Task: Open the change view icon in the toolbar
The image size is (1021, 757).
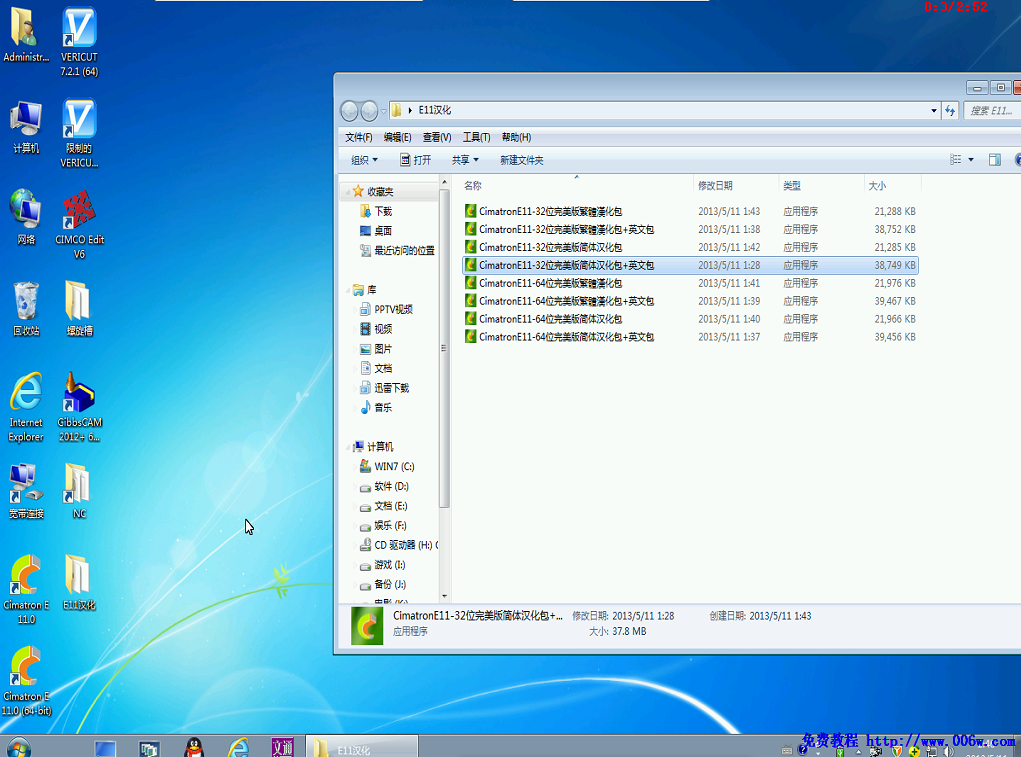Action: (x=955, y=160)
